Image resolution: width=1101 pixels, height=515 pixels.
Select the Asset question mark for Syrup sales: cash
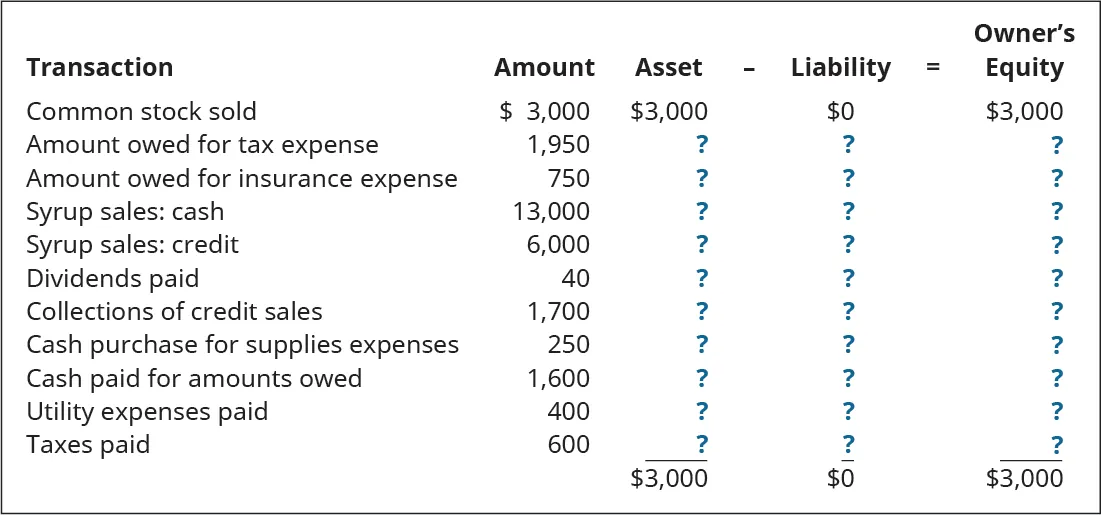pyautogui.click(x=702, y=211)
